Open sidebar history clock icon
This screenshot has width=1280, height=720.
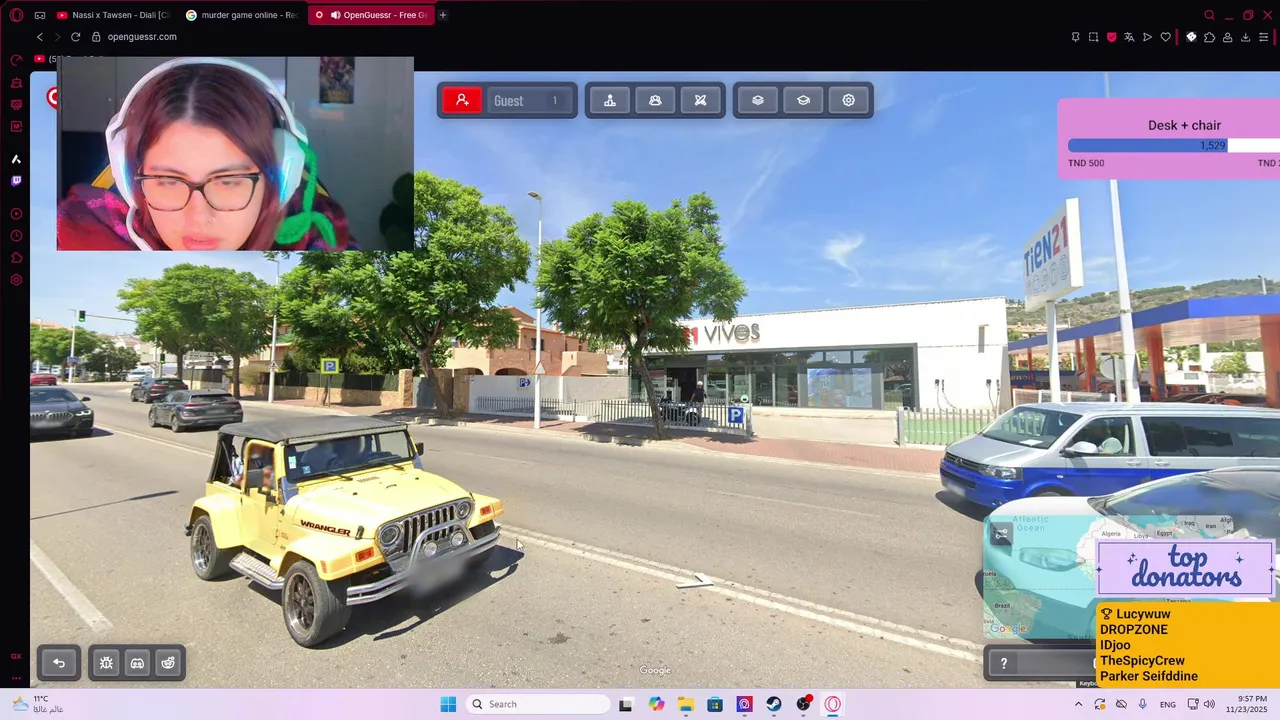point(16,236)
